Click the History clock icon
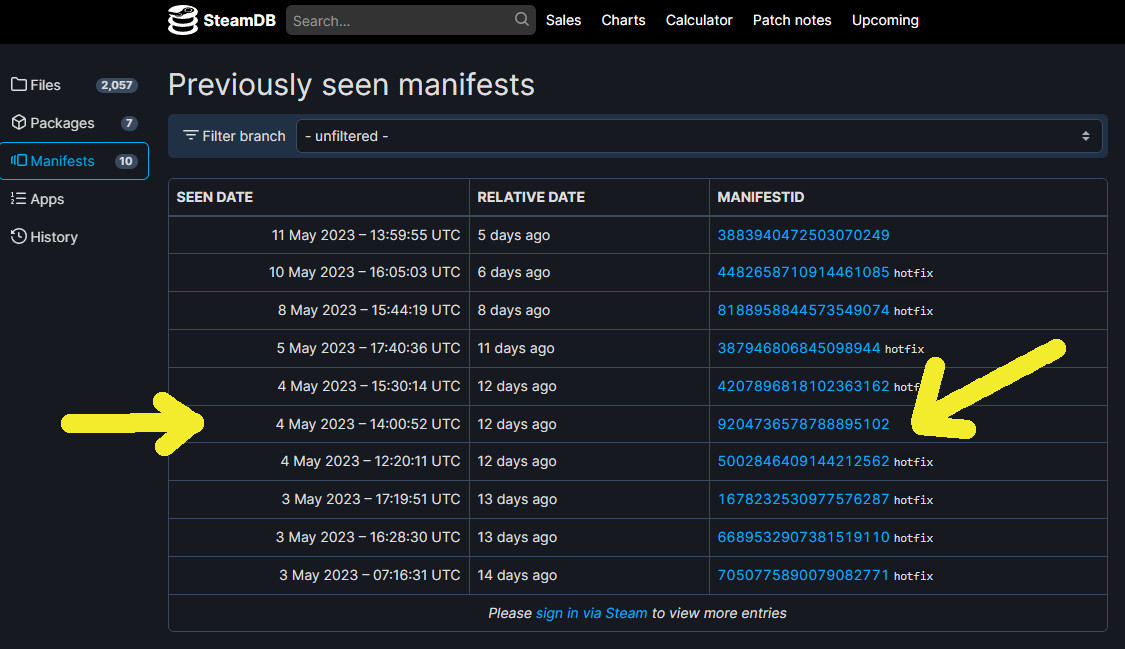The image size is (1125, 649). 19,237
